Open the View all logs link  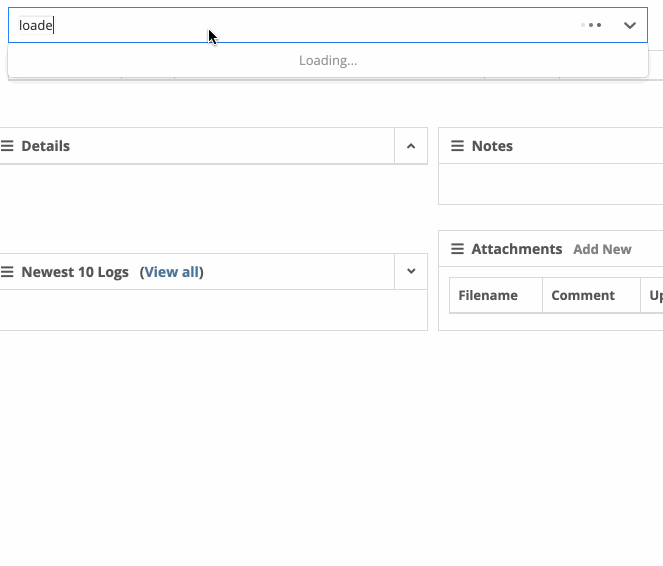(x=172, y=272)
